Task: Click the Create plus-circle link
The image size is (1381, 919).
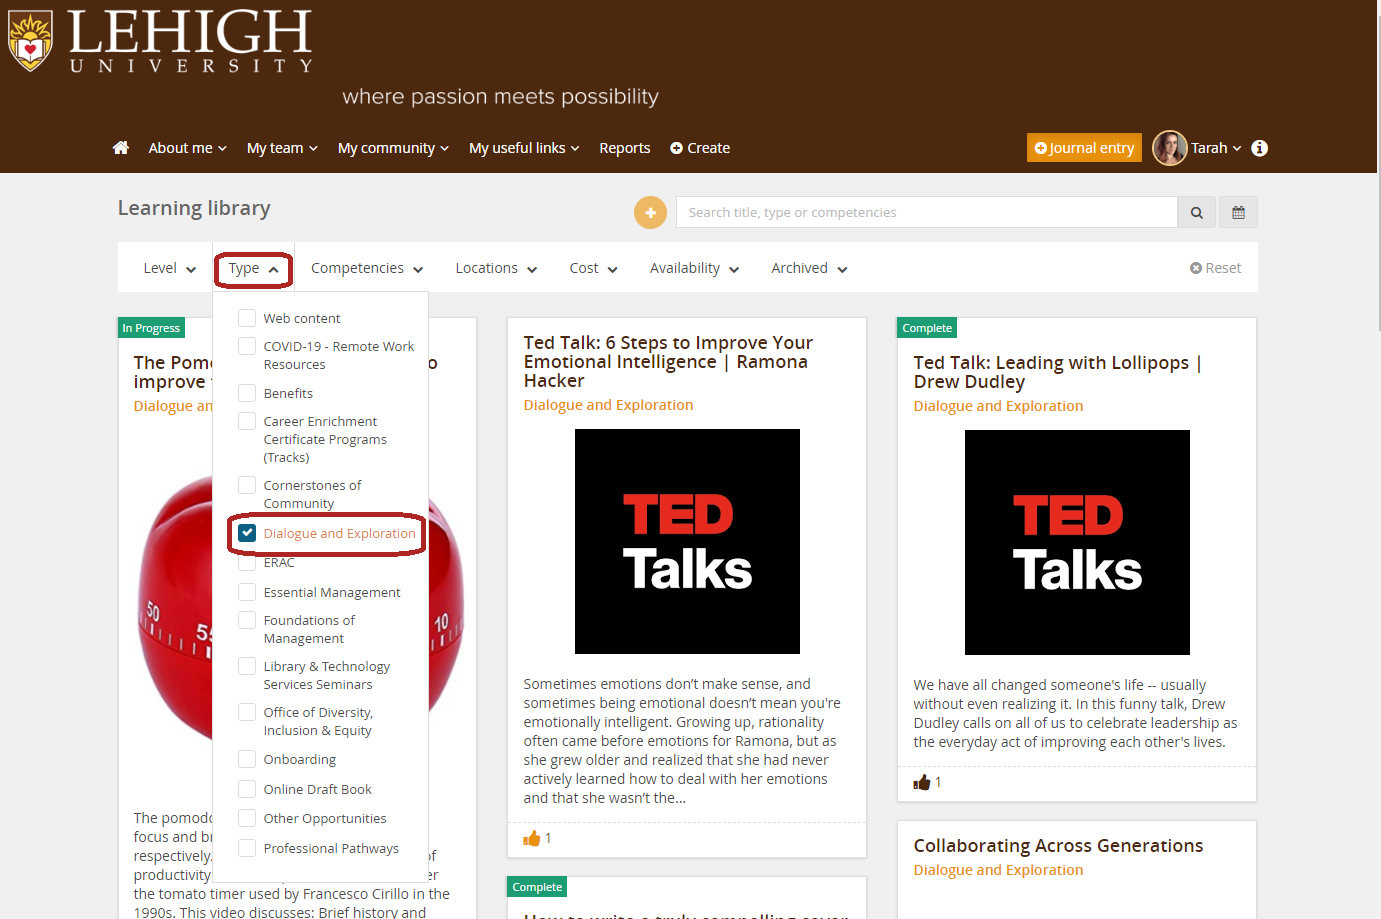Action: coord(700,148)
